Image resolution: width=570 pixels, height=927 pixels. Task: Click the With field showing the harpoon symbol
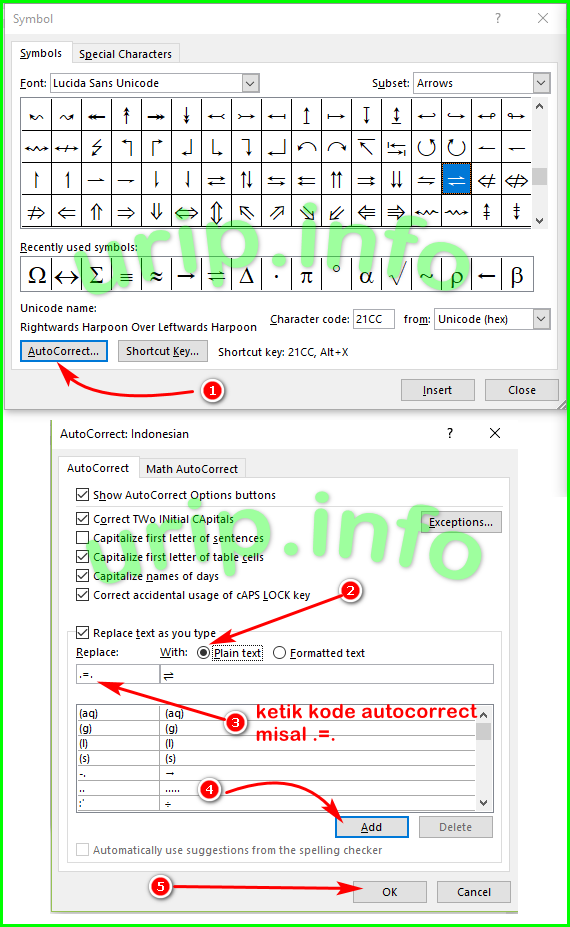[x=326, y=675]
